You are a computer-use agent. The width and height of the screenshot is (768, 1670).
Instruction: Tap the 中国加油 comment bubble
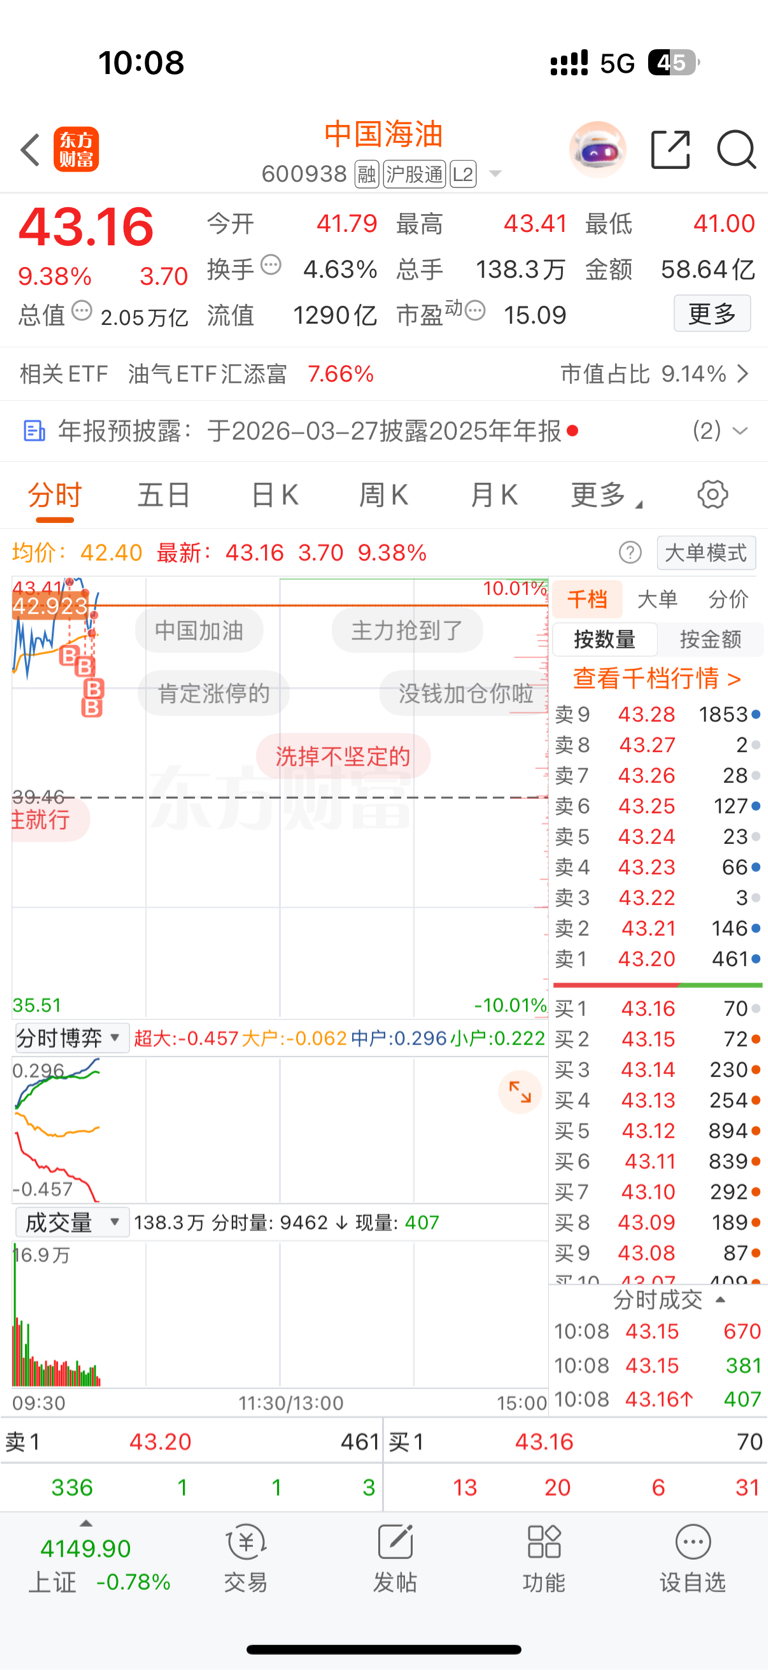pyautogui.click(x=199, y=631)
